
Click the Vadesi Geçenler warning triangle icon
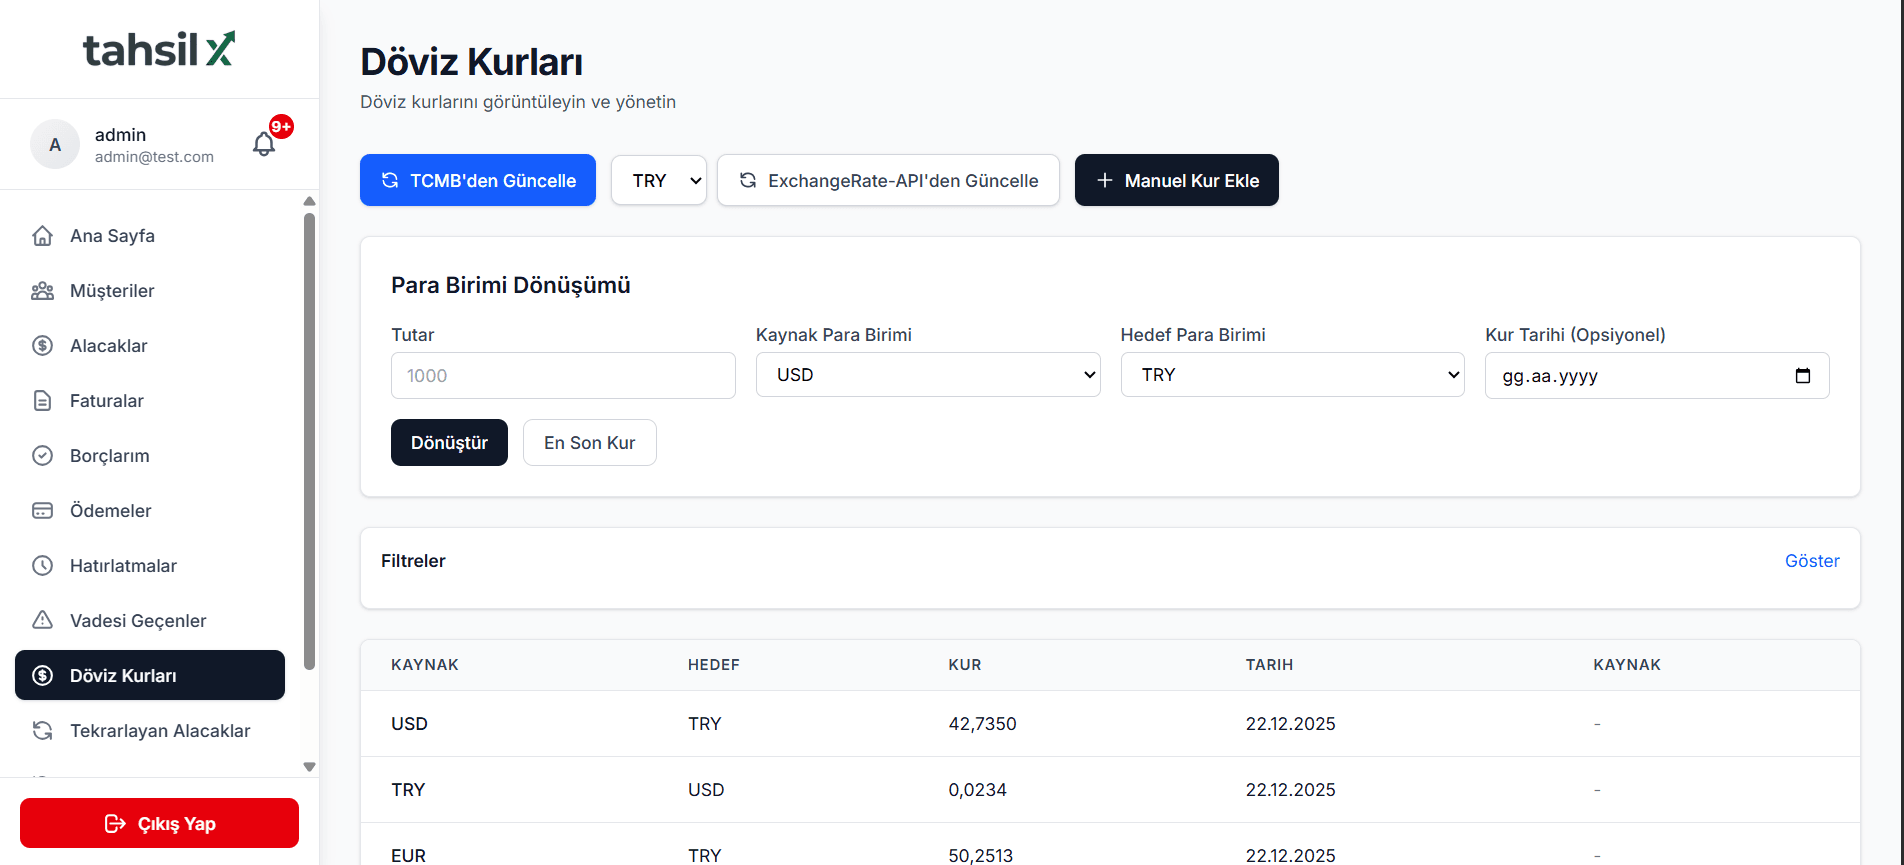[42, 621]
